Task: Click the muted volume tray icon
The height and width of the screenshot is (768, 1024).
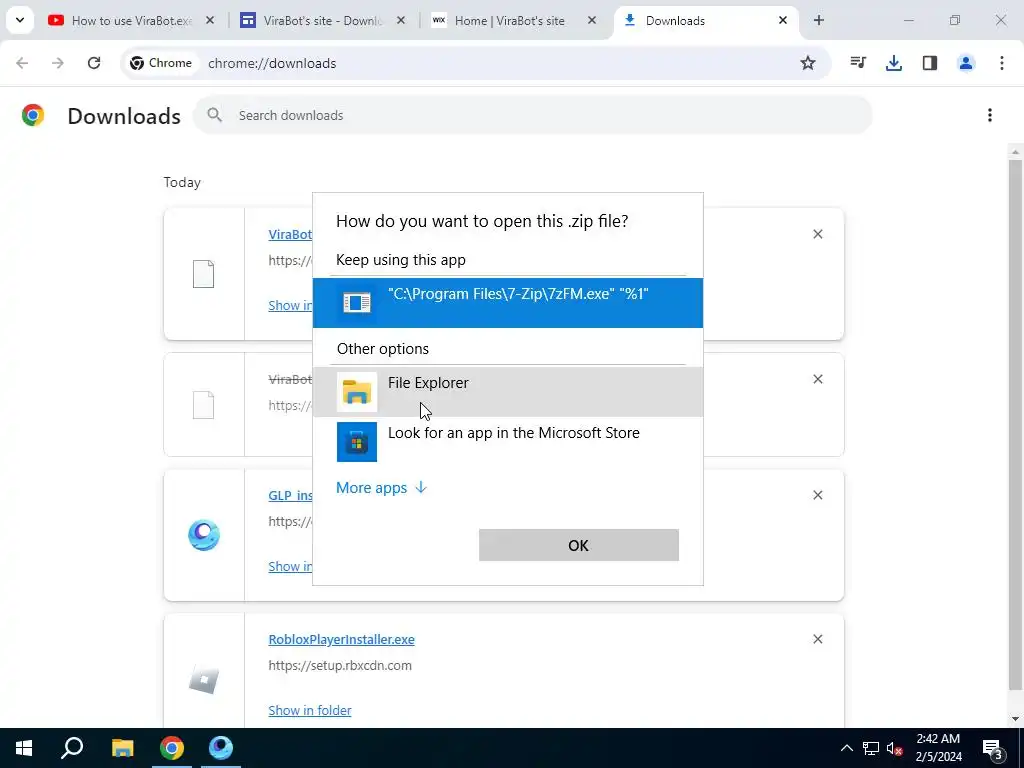Action: [x=894, y=748]
